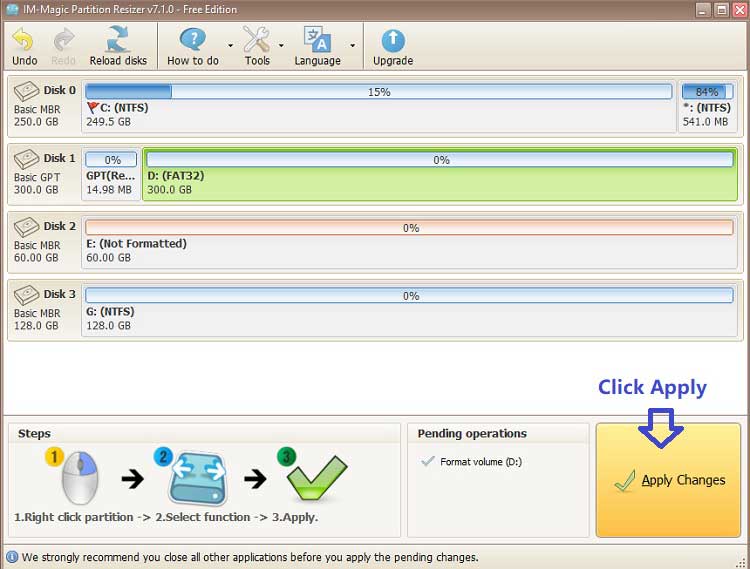Click the greyed Redo arrow icon

64,39
